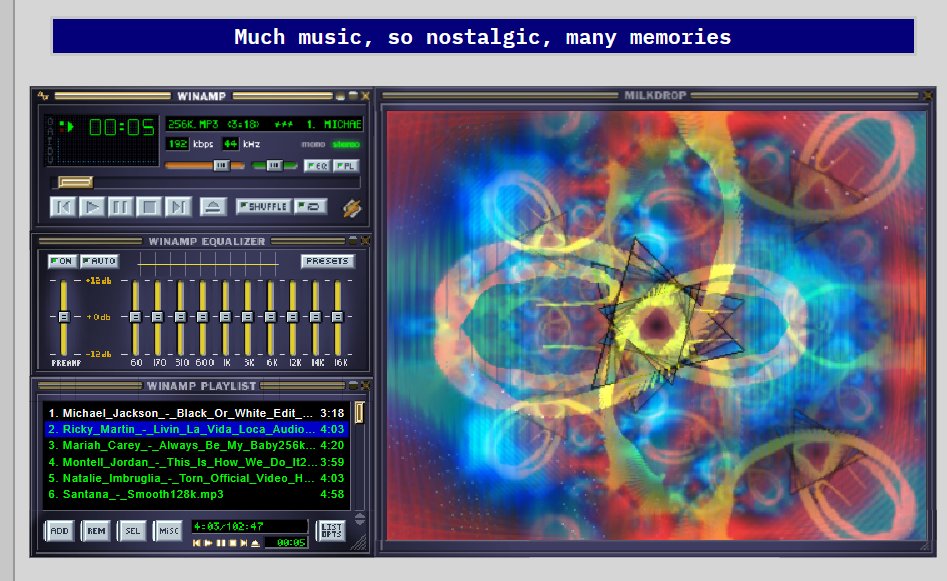
Task: Click the 6K equalizer band slider
Action: click(270, 317)
